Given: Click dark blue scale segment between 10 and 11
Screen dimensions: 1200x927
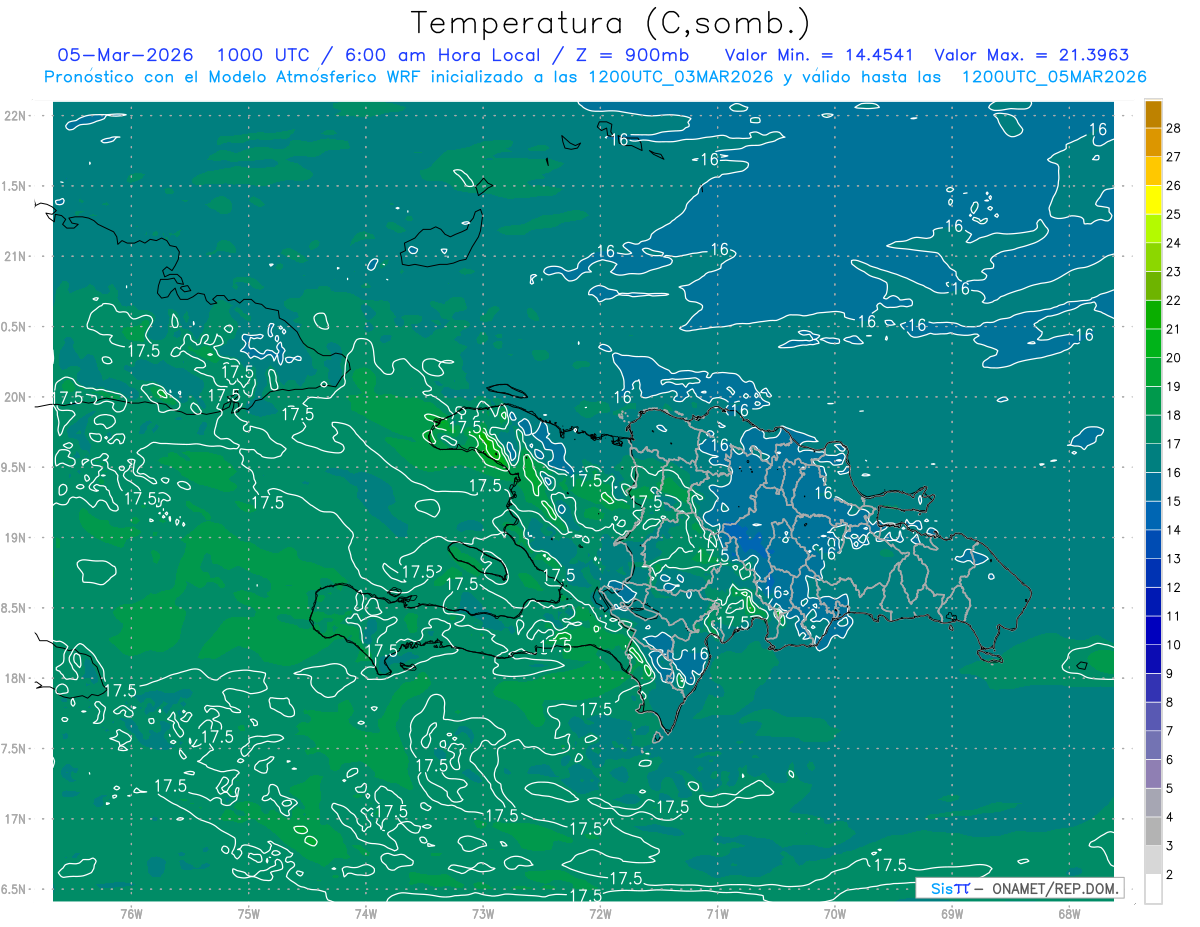Looking at the screenshot, I should 1153,630.
